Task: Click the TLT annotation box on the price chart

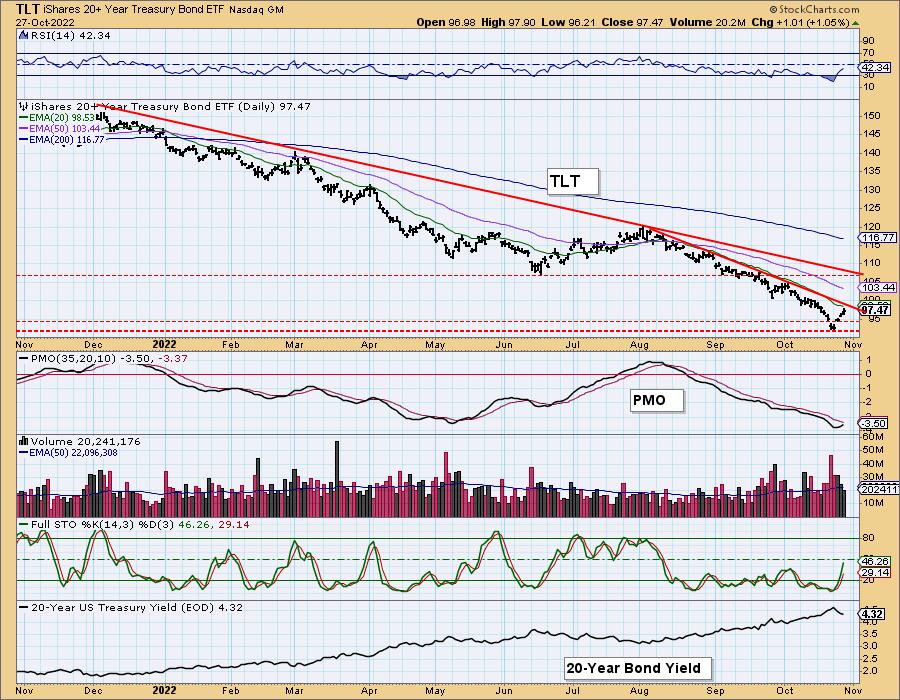Action: click(573, 181)
